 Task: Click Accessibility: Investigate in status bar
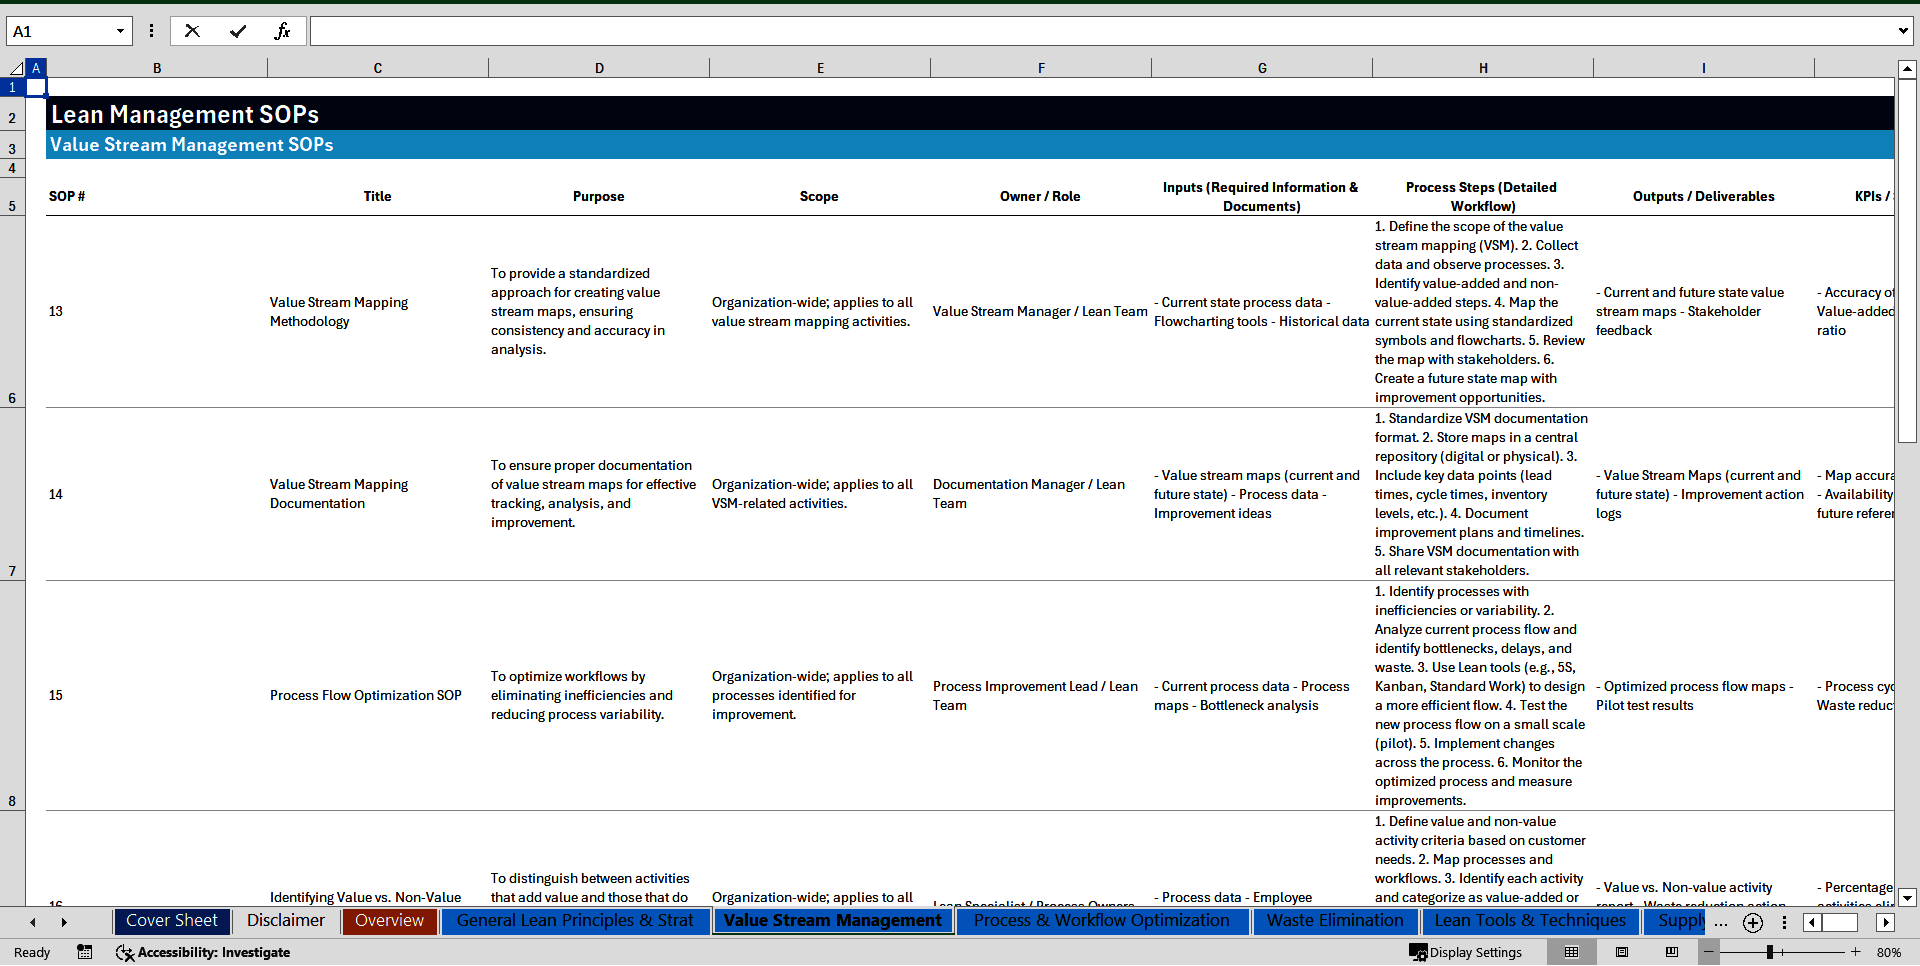click(204, 952)
